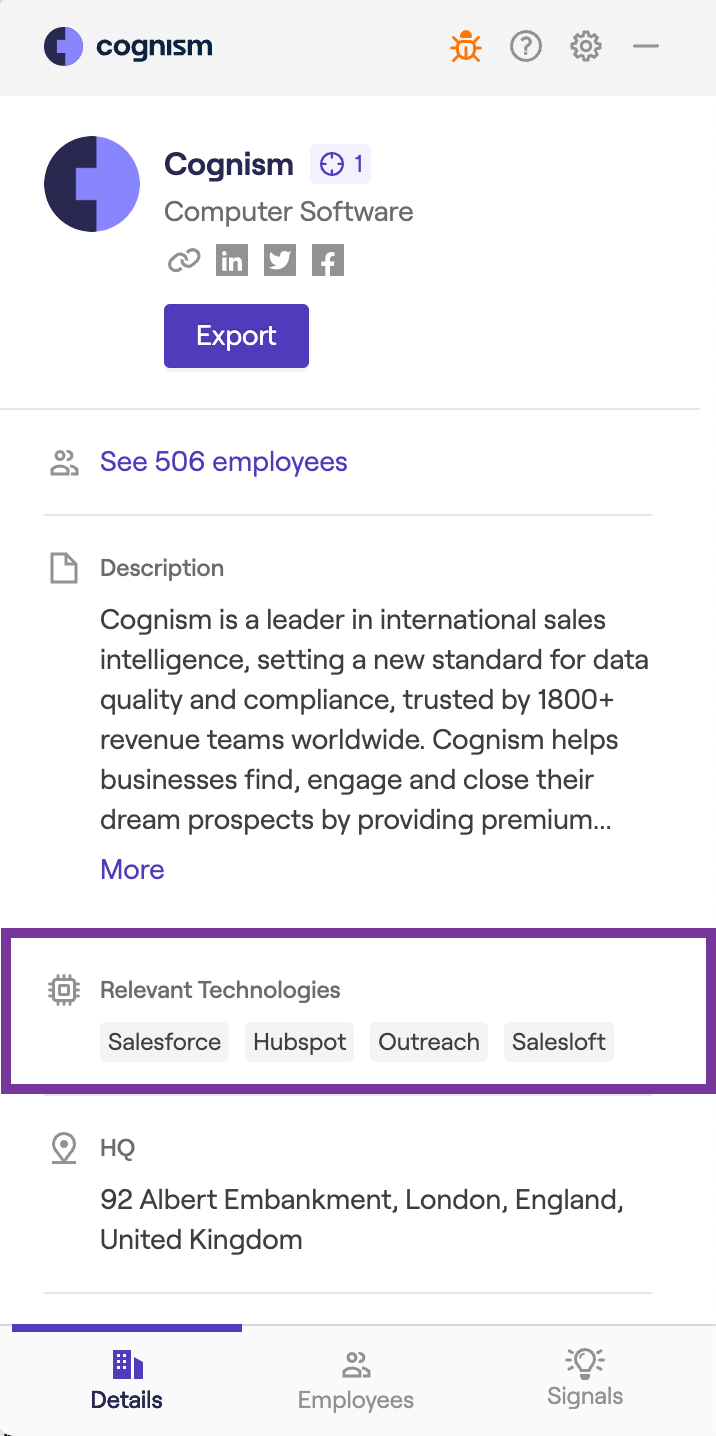The image size is (716, 1436).
Task: Click the orange bug report icon
Action: click(x=466, y=46)
